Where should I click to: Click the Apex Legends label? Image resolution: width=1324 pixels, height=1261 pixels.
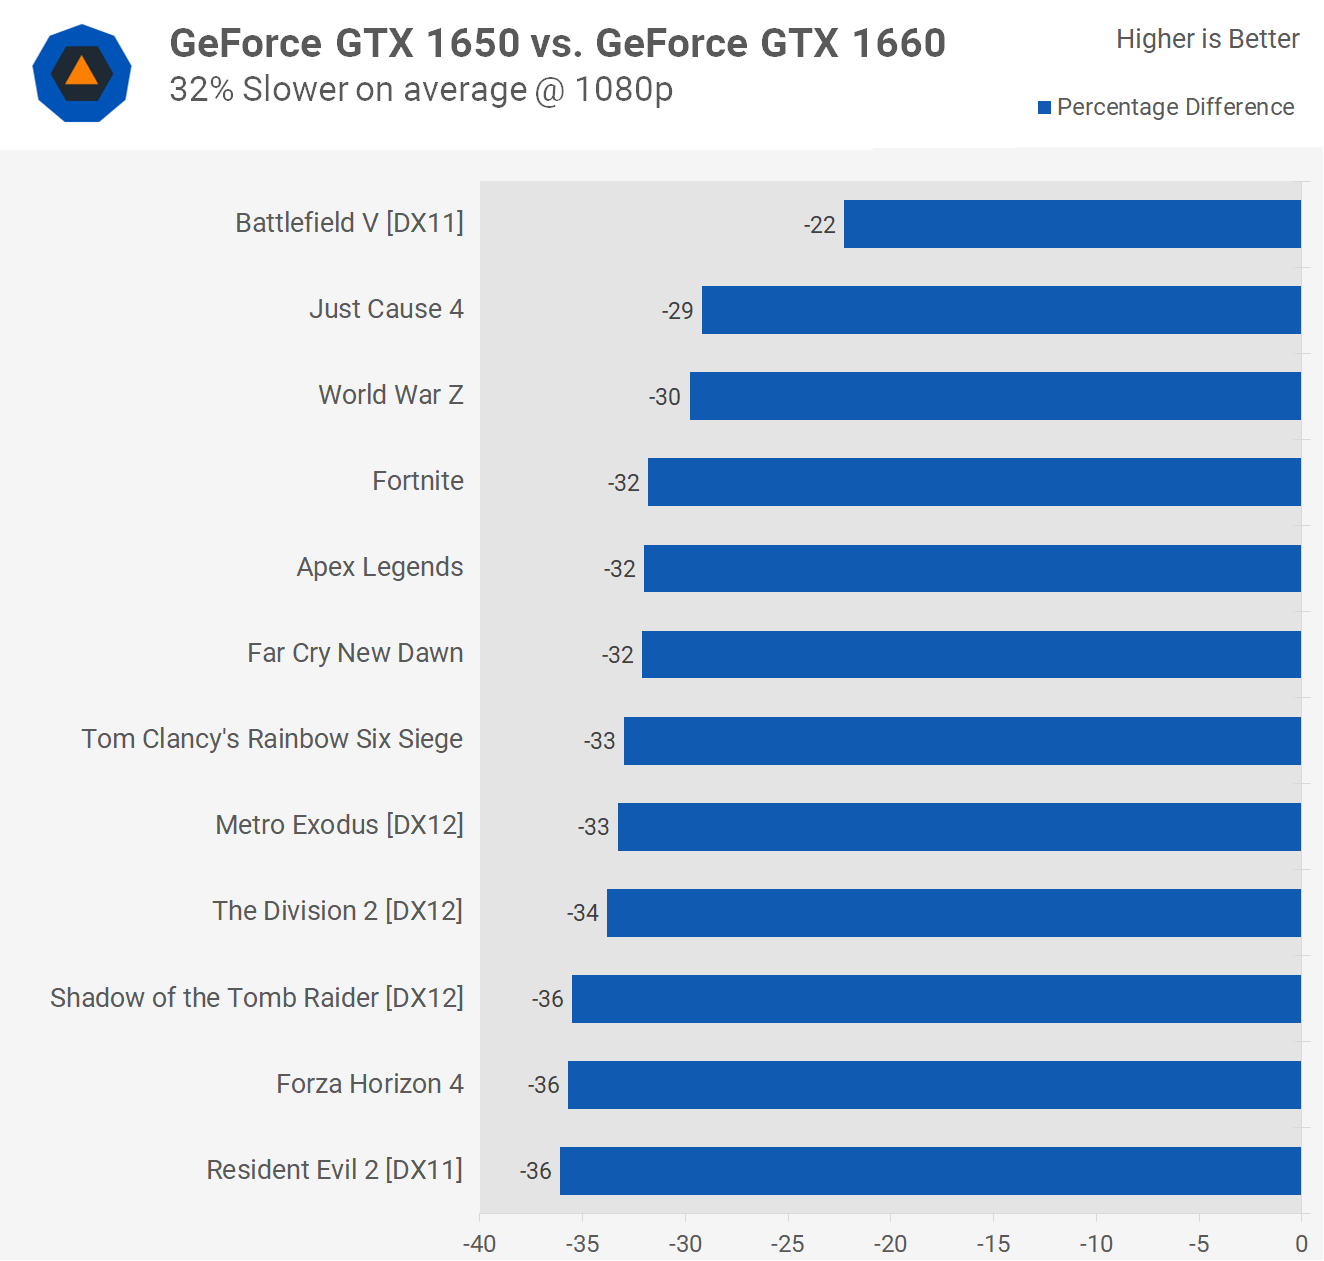[379, 567]
